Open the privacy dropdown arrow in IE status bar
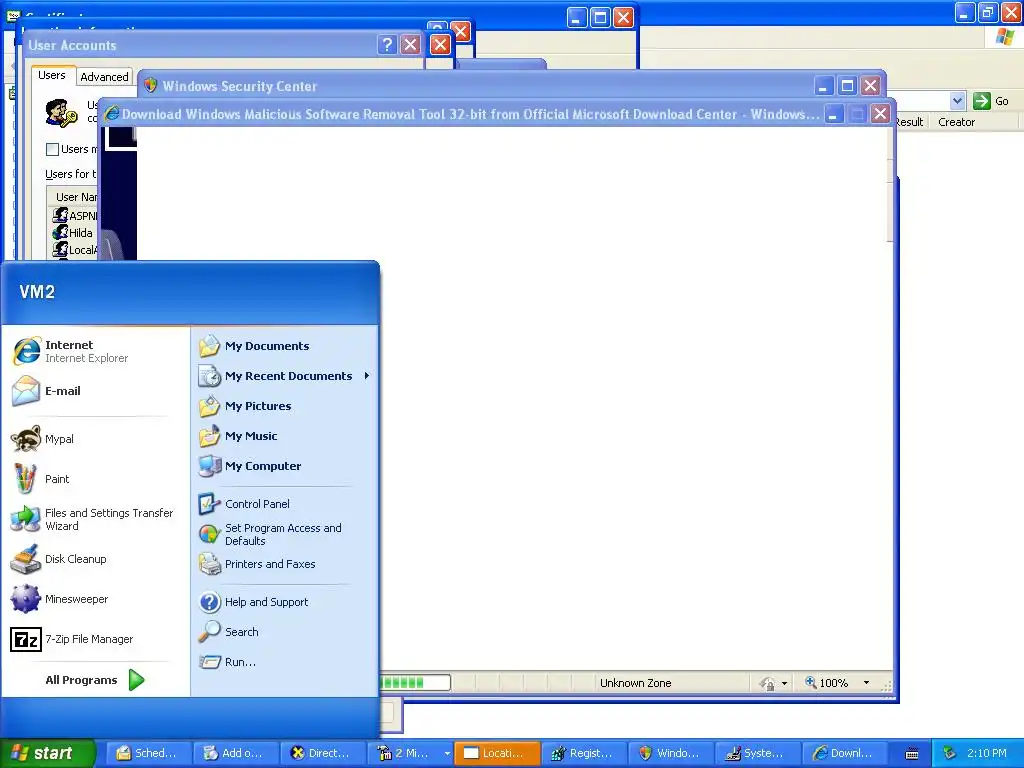1024x768 pixels. 784,683
